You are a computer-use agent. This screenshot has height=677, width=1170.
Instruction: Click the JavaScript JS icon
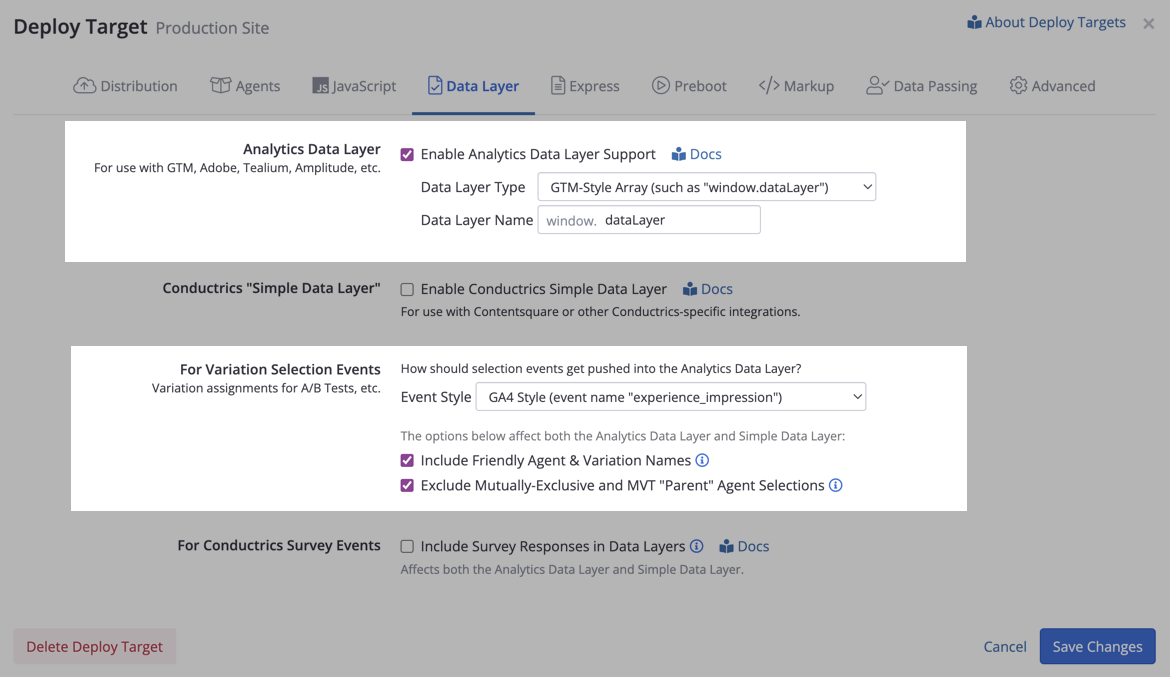[x=320, y=86]
